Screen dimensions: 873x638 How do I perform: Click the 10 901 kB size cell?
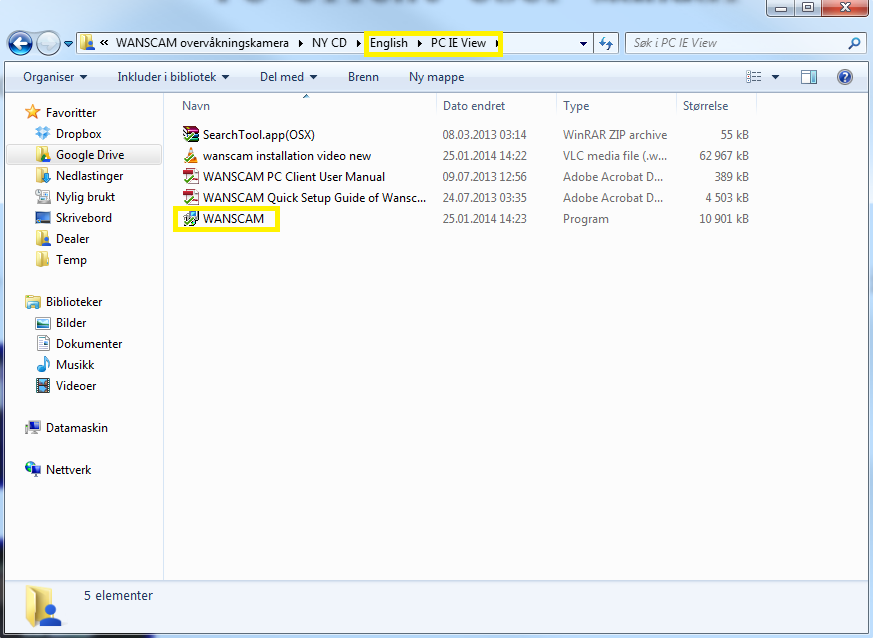[x=724, y=219]
